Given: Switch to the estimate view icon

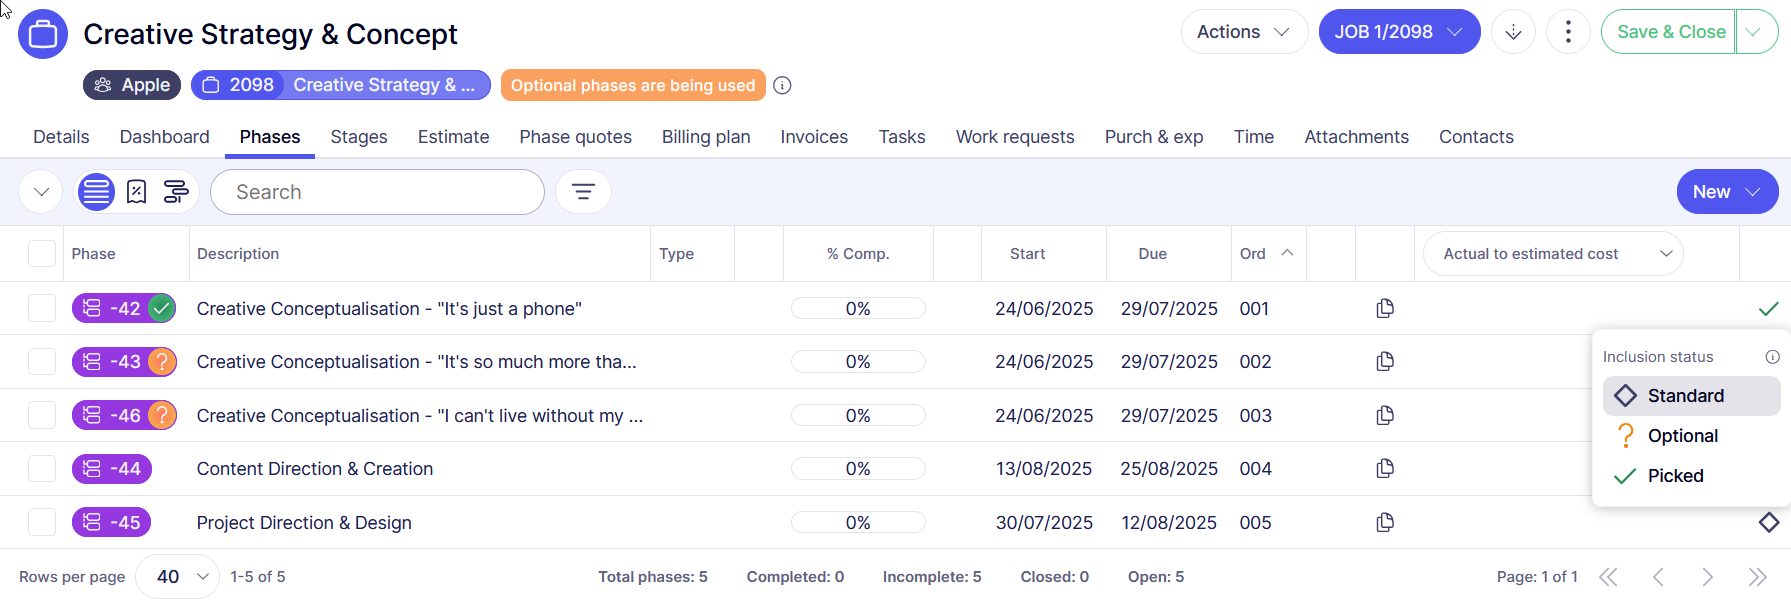Looking at the screenshot, I should tap(137, 192).
